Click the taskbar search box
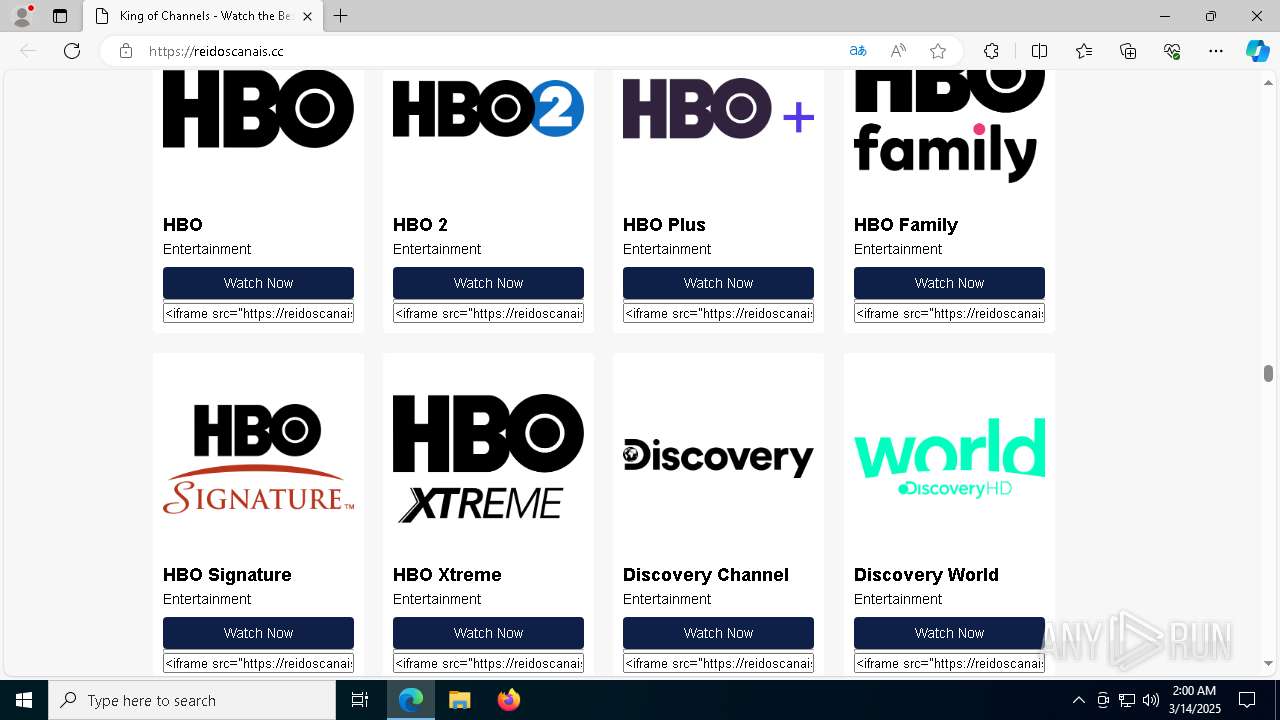 pos(192,700)
